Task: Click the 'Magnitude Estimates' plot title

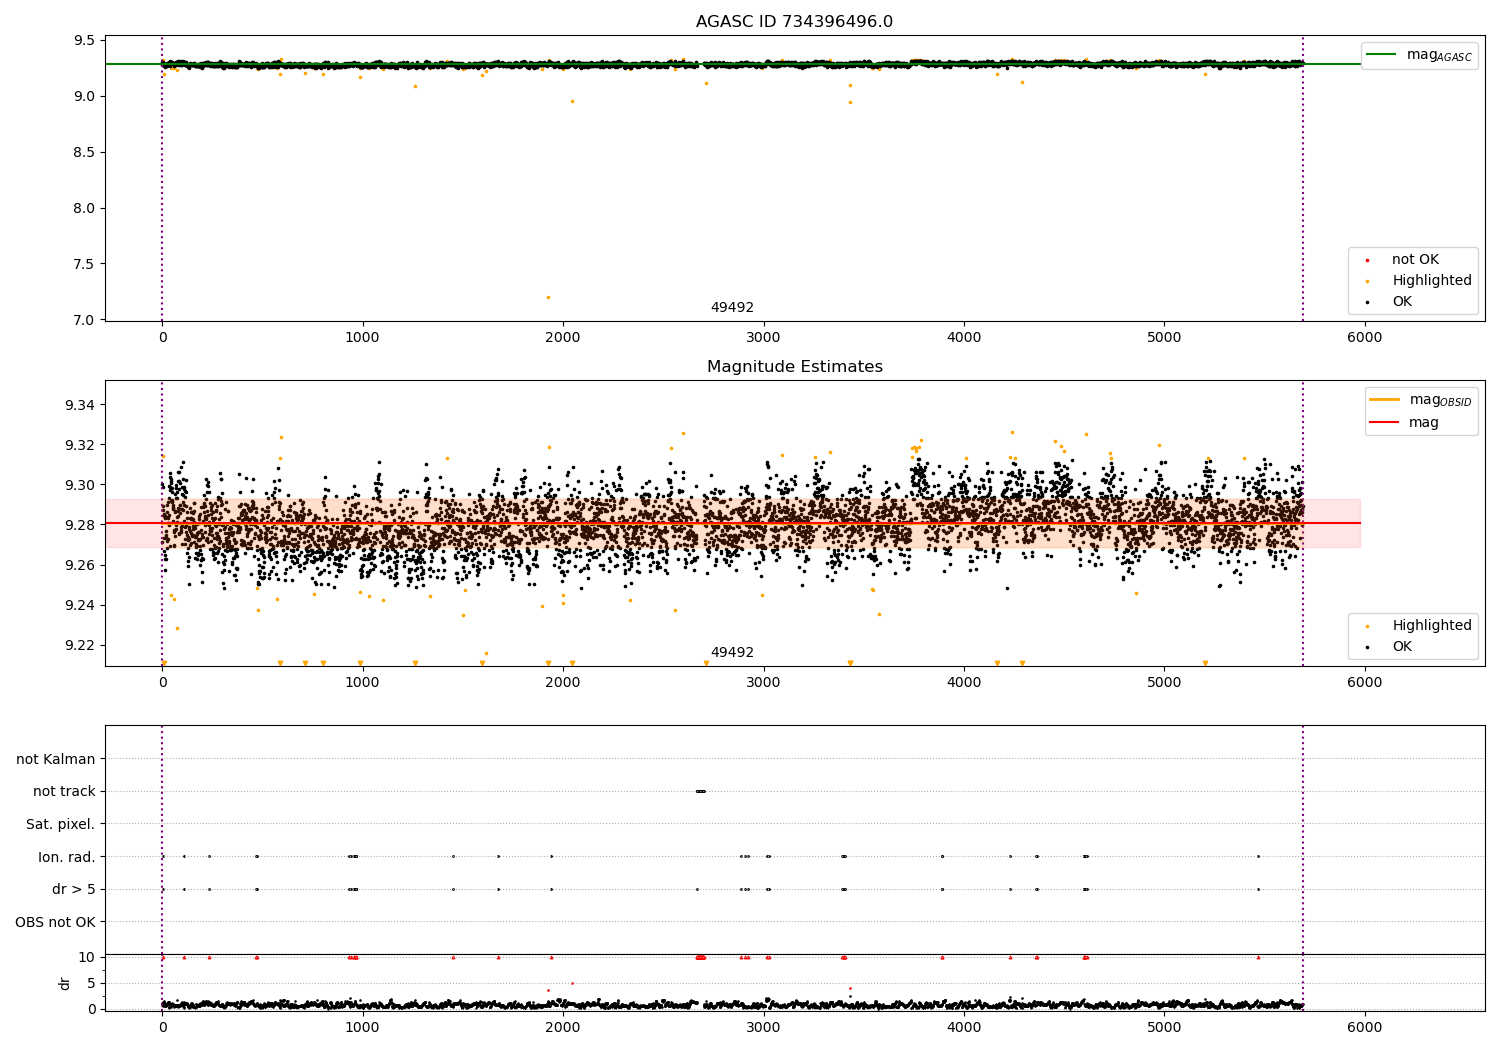Action: click(x=794, y=367)
